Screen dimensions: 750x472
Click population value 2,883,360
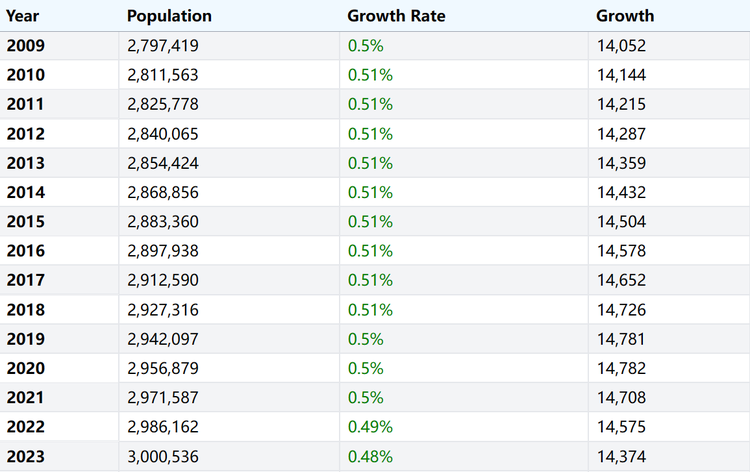tap(163, 221)
